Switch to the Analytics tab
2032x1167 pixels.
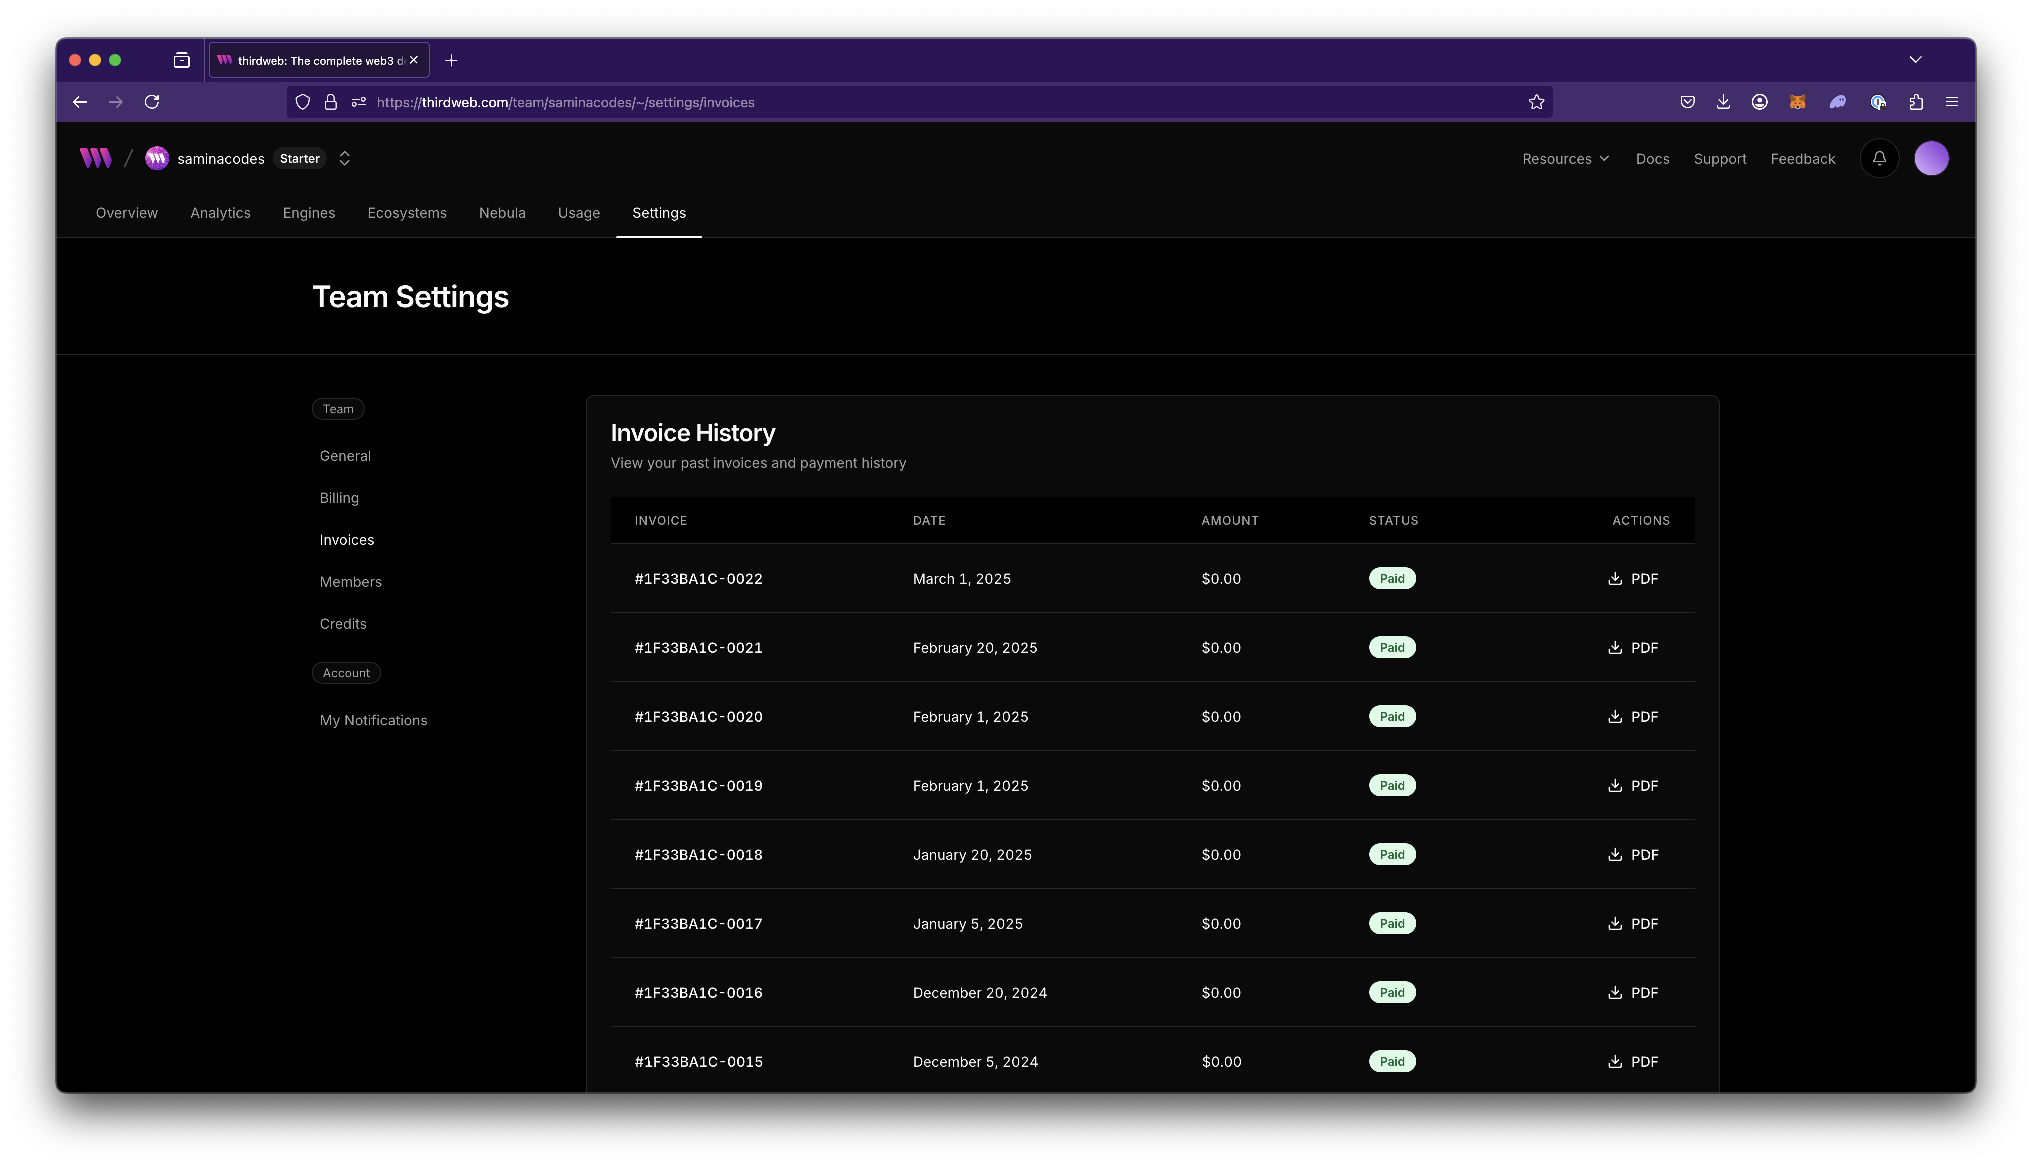pos(220,213)
